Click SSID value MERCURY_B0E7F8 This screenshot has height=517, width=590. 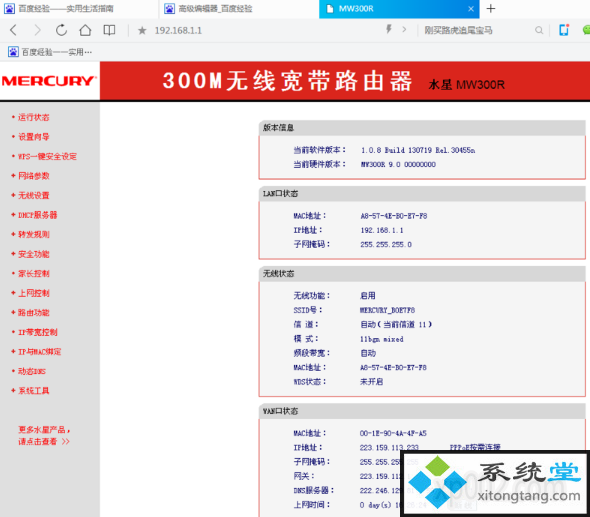click(x=387, y=310)
